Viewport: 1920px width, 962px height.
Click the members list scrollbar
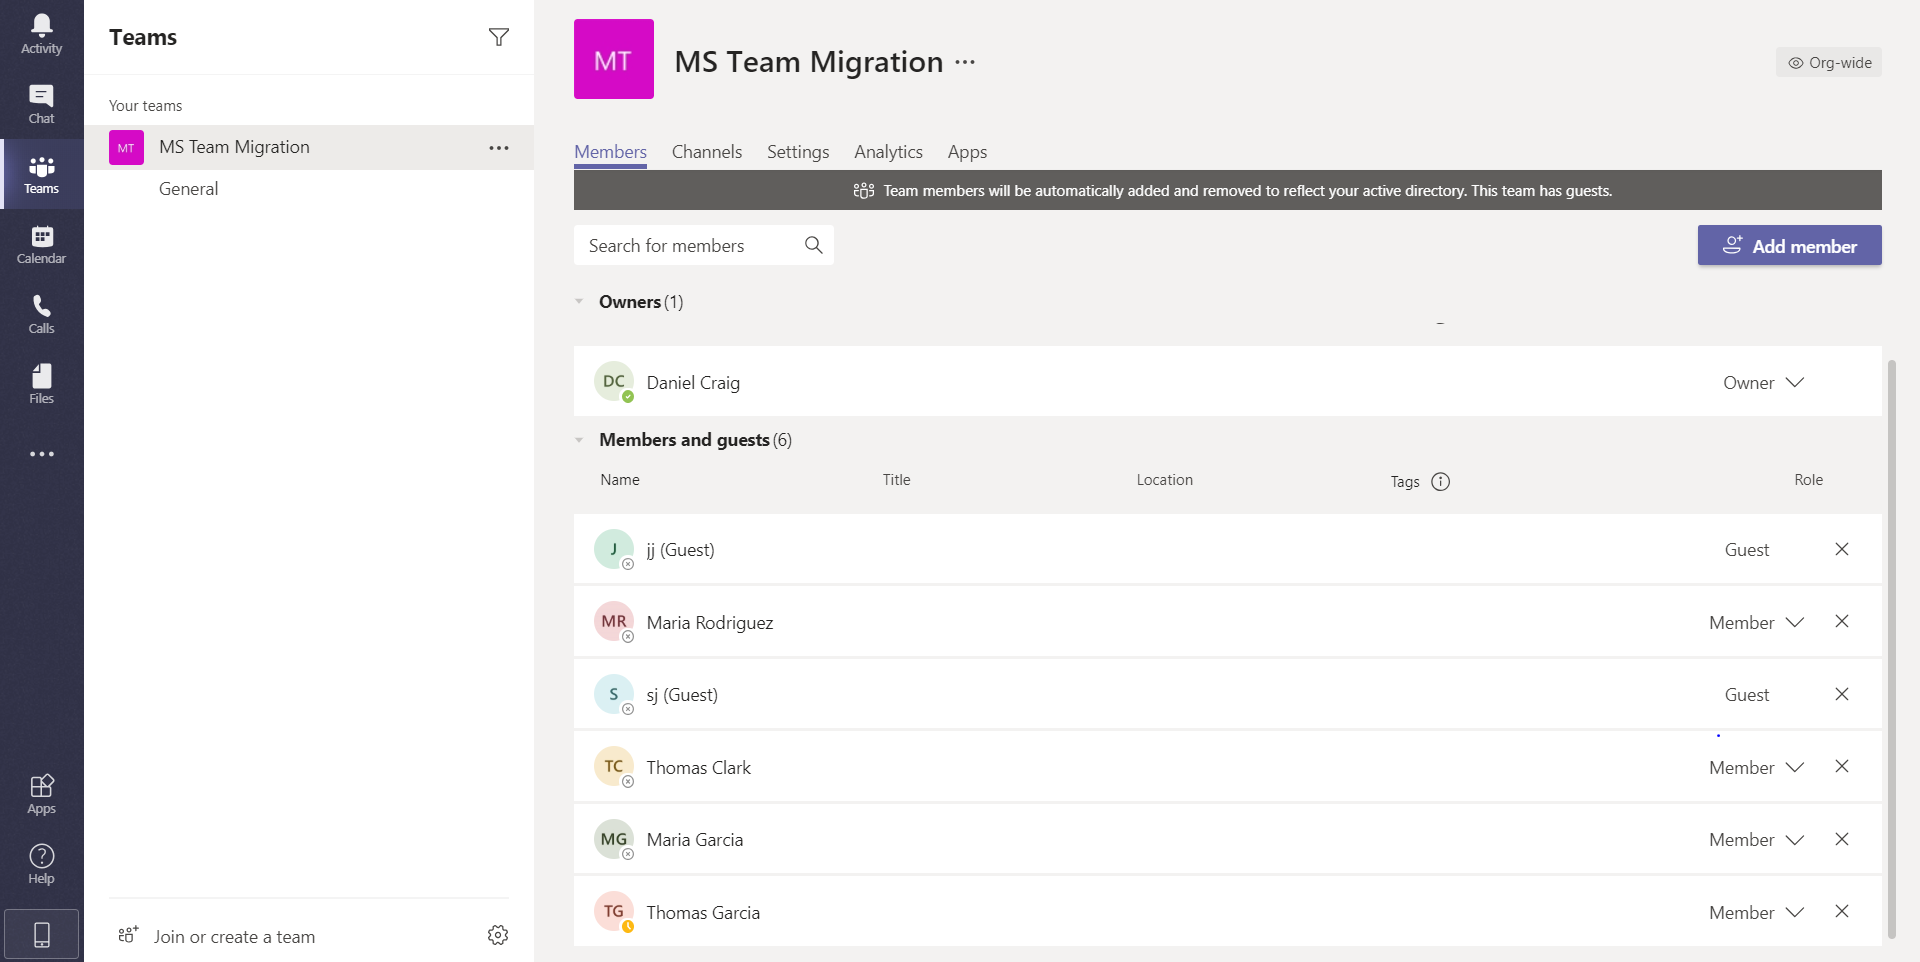1891,650
